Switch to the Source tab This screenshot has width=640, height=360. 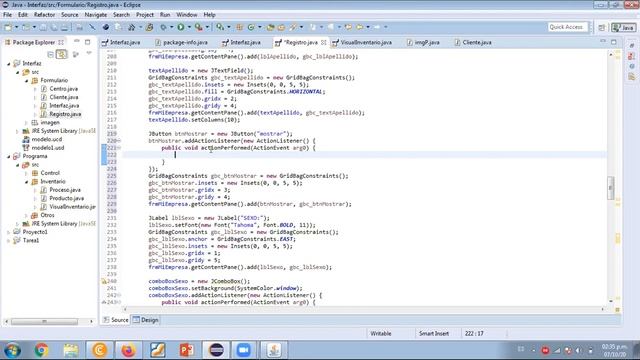[116, 320]
